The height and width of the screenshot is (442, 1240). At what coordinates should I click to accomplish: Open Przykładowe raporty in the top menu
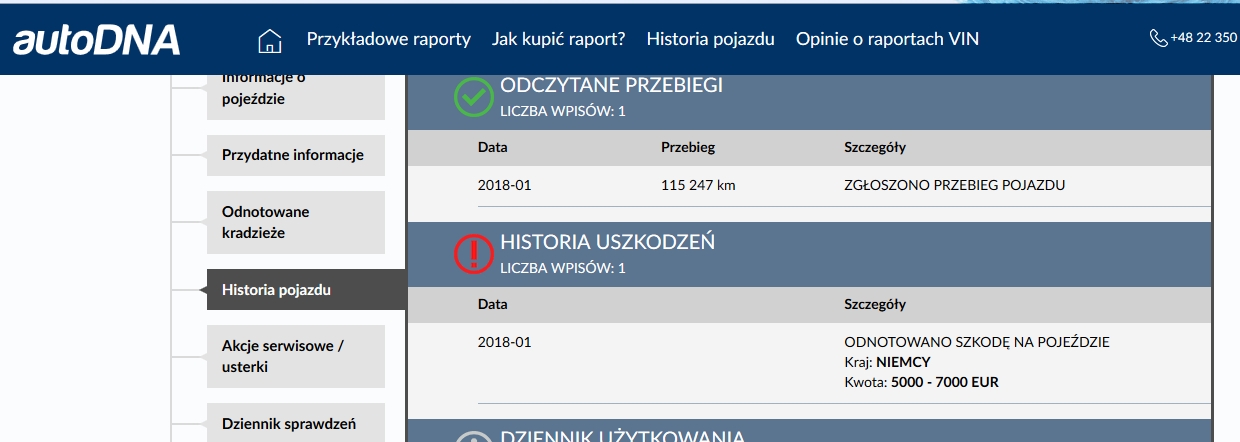click(x=388, y=40)
